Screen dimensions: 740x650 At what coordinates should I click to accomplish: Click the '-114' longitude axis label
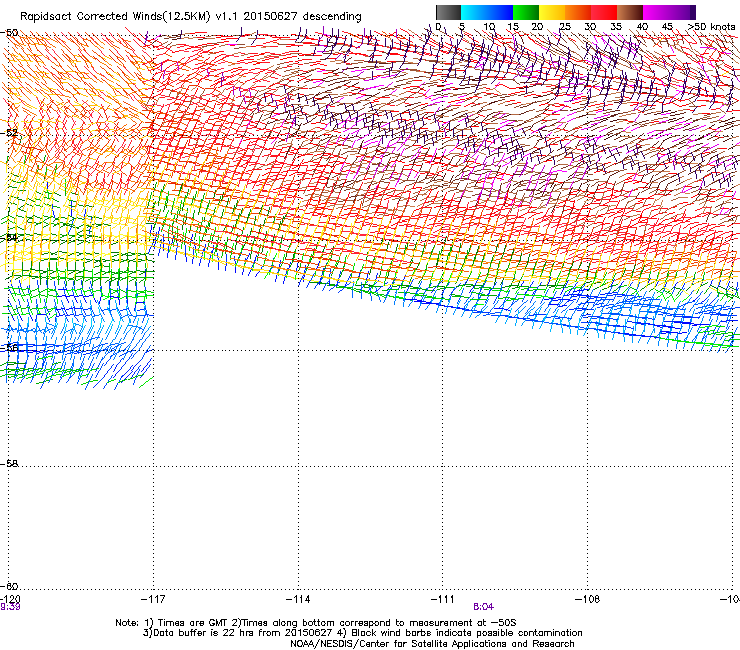(x=298, y=599)
